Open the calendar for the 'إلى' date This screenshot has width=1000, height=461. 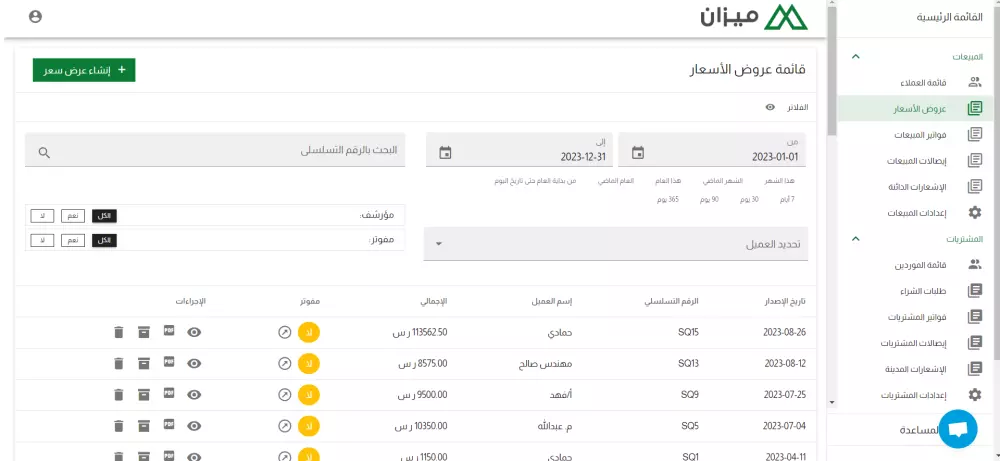445,153
